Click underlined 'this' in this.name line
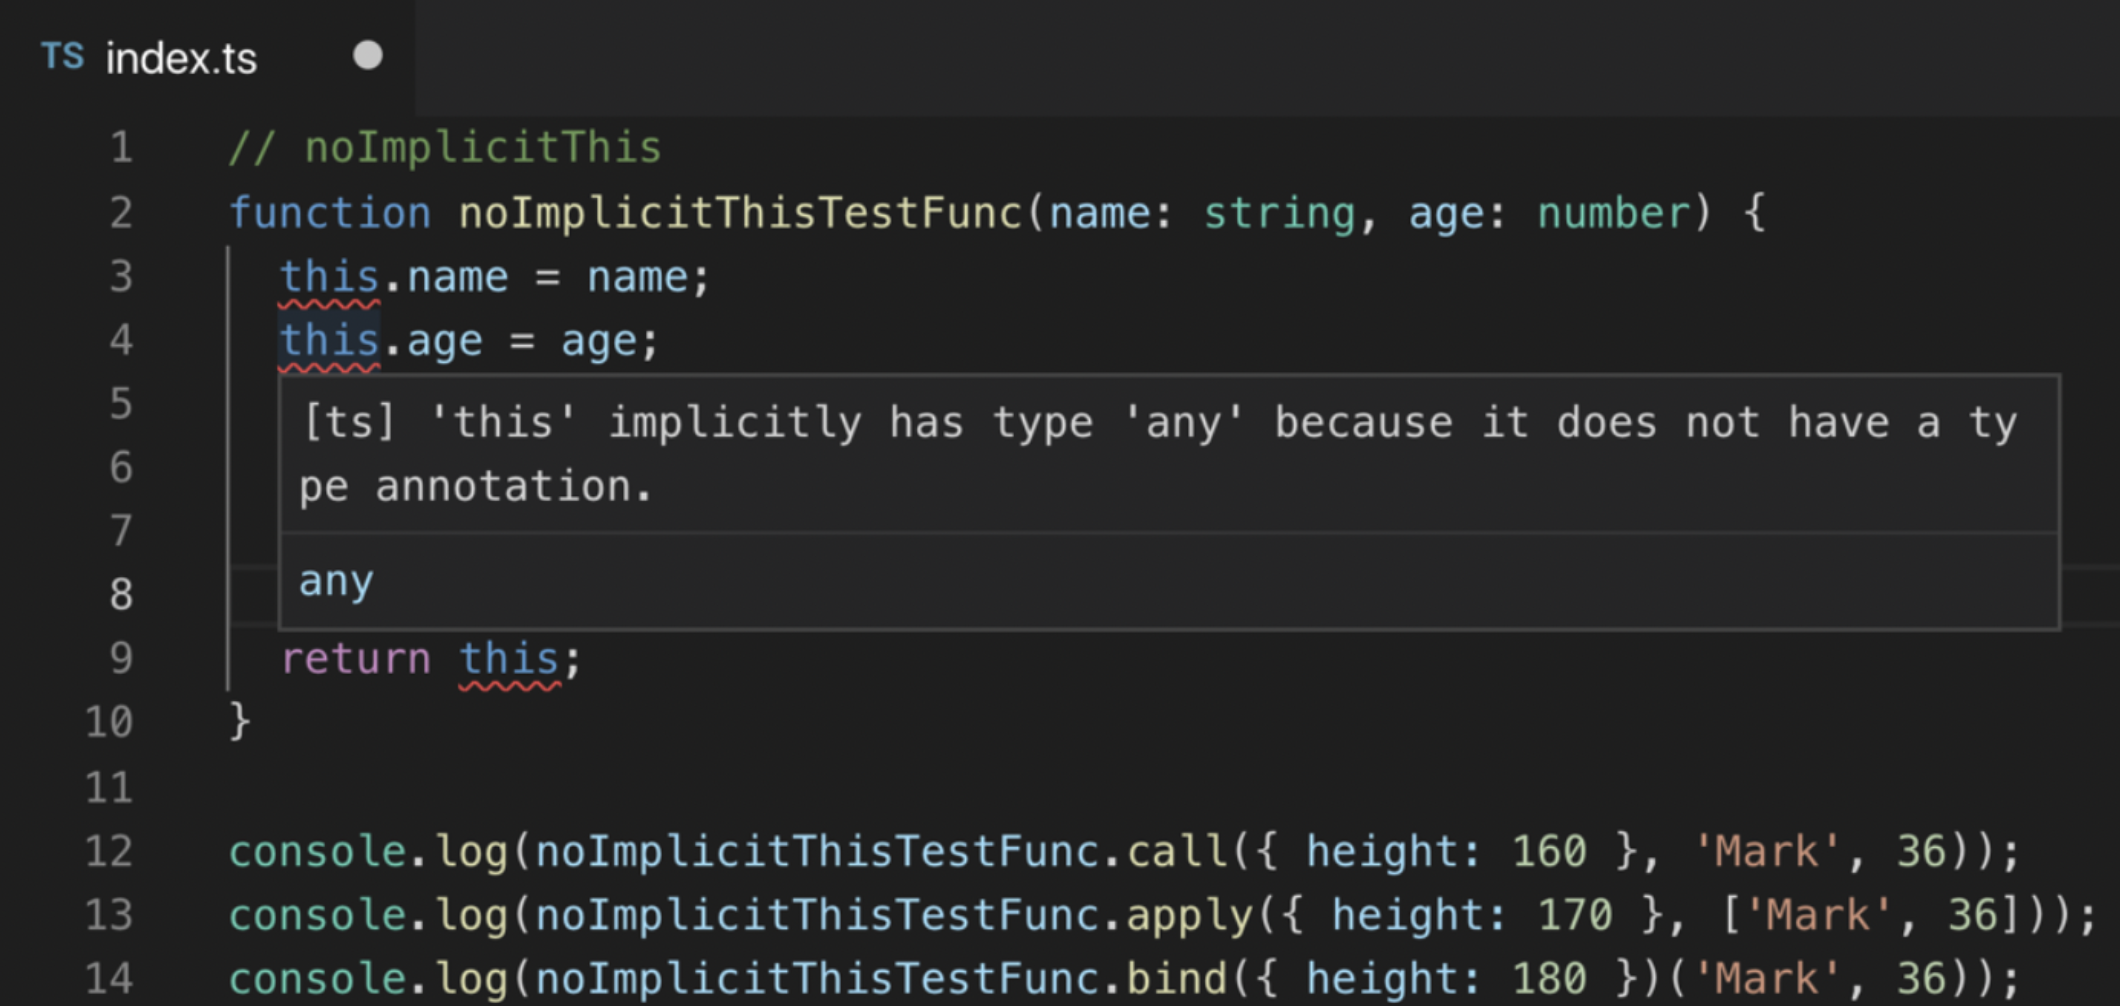This screenshot has width=2120, height=1006. point(330,277)
